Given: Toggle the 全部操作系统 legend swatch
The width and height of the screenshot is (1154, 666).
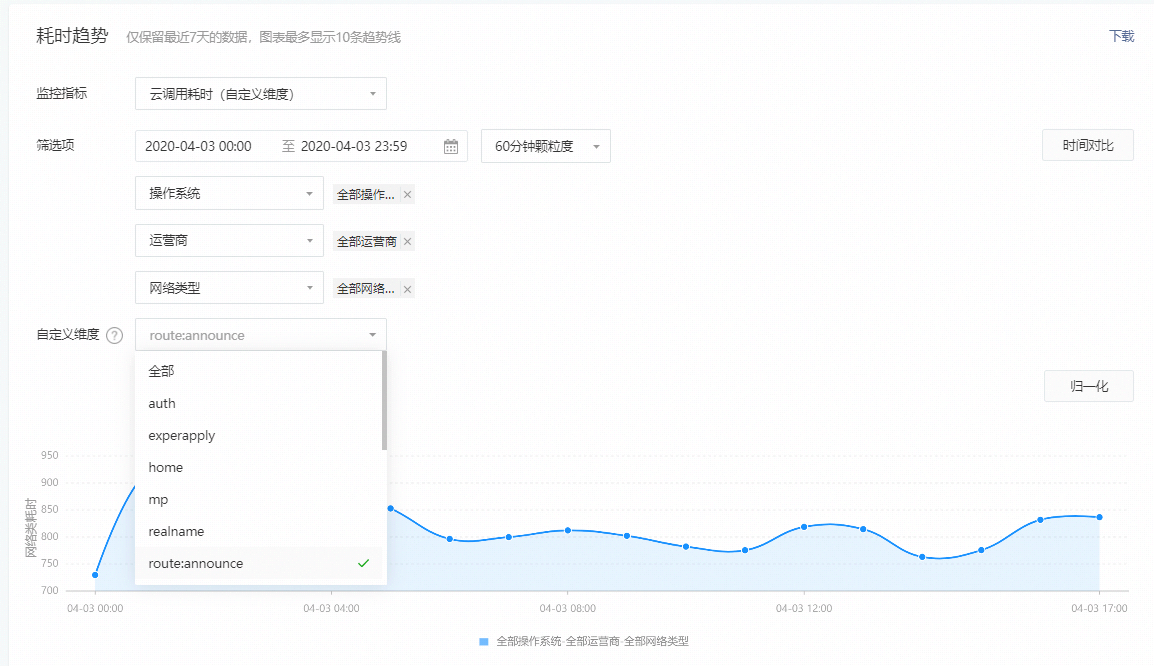Looking at the screenshot, I should click(x=484, y=642).
